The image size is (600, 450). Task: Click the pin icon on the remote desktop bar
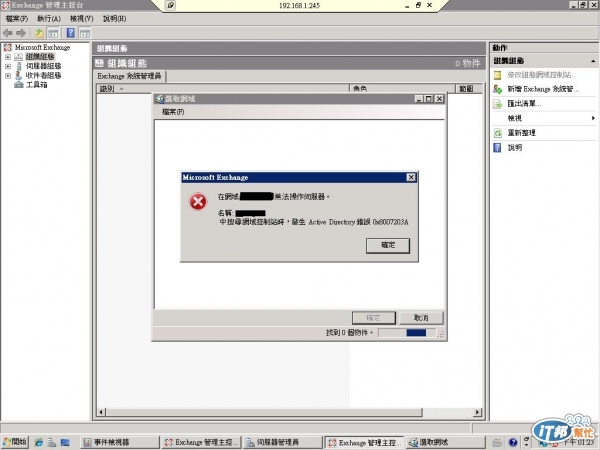coord(170,5)
